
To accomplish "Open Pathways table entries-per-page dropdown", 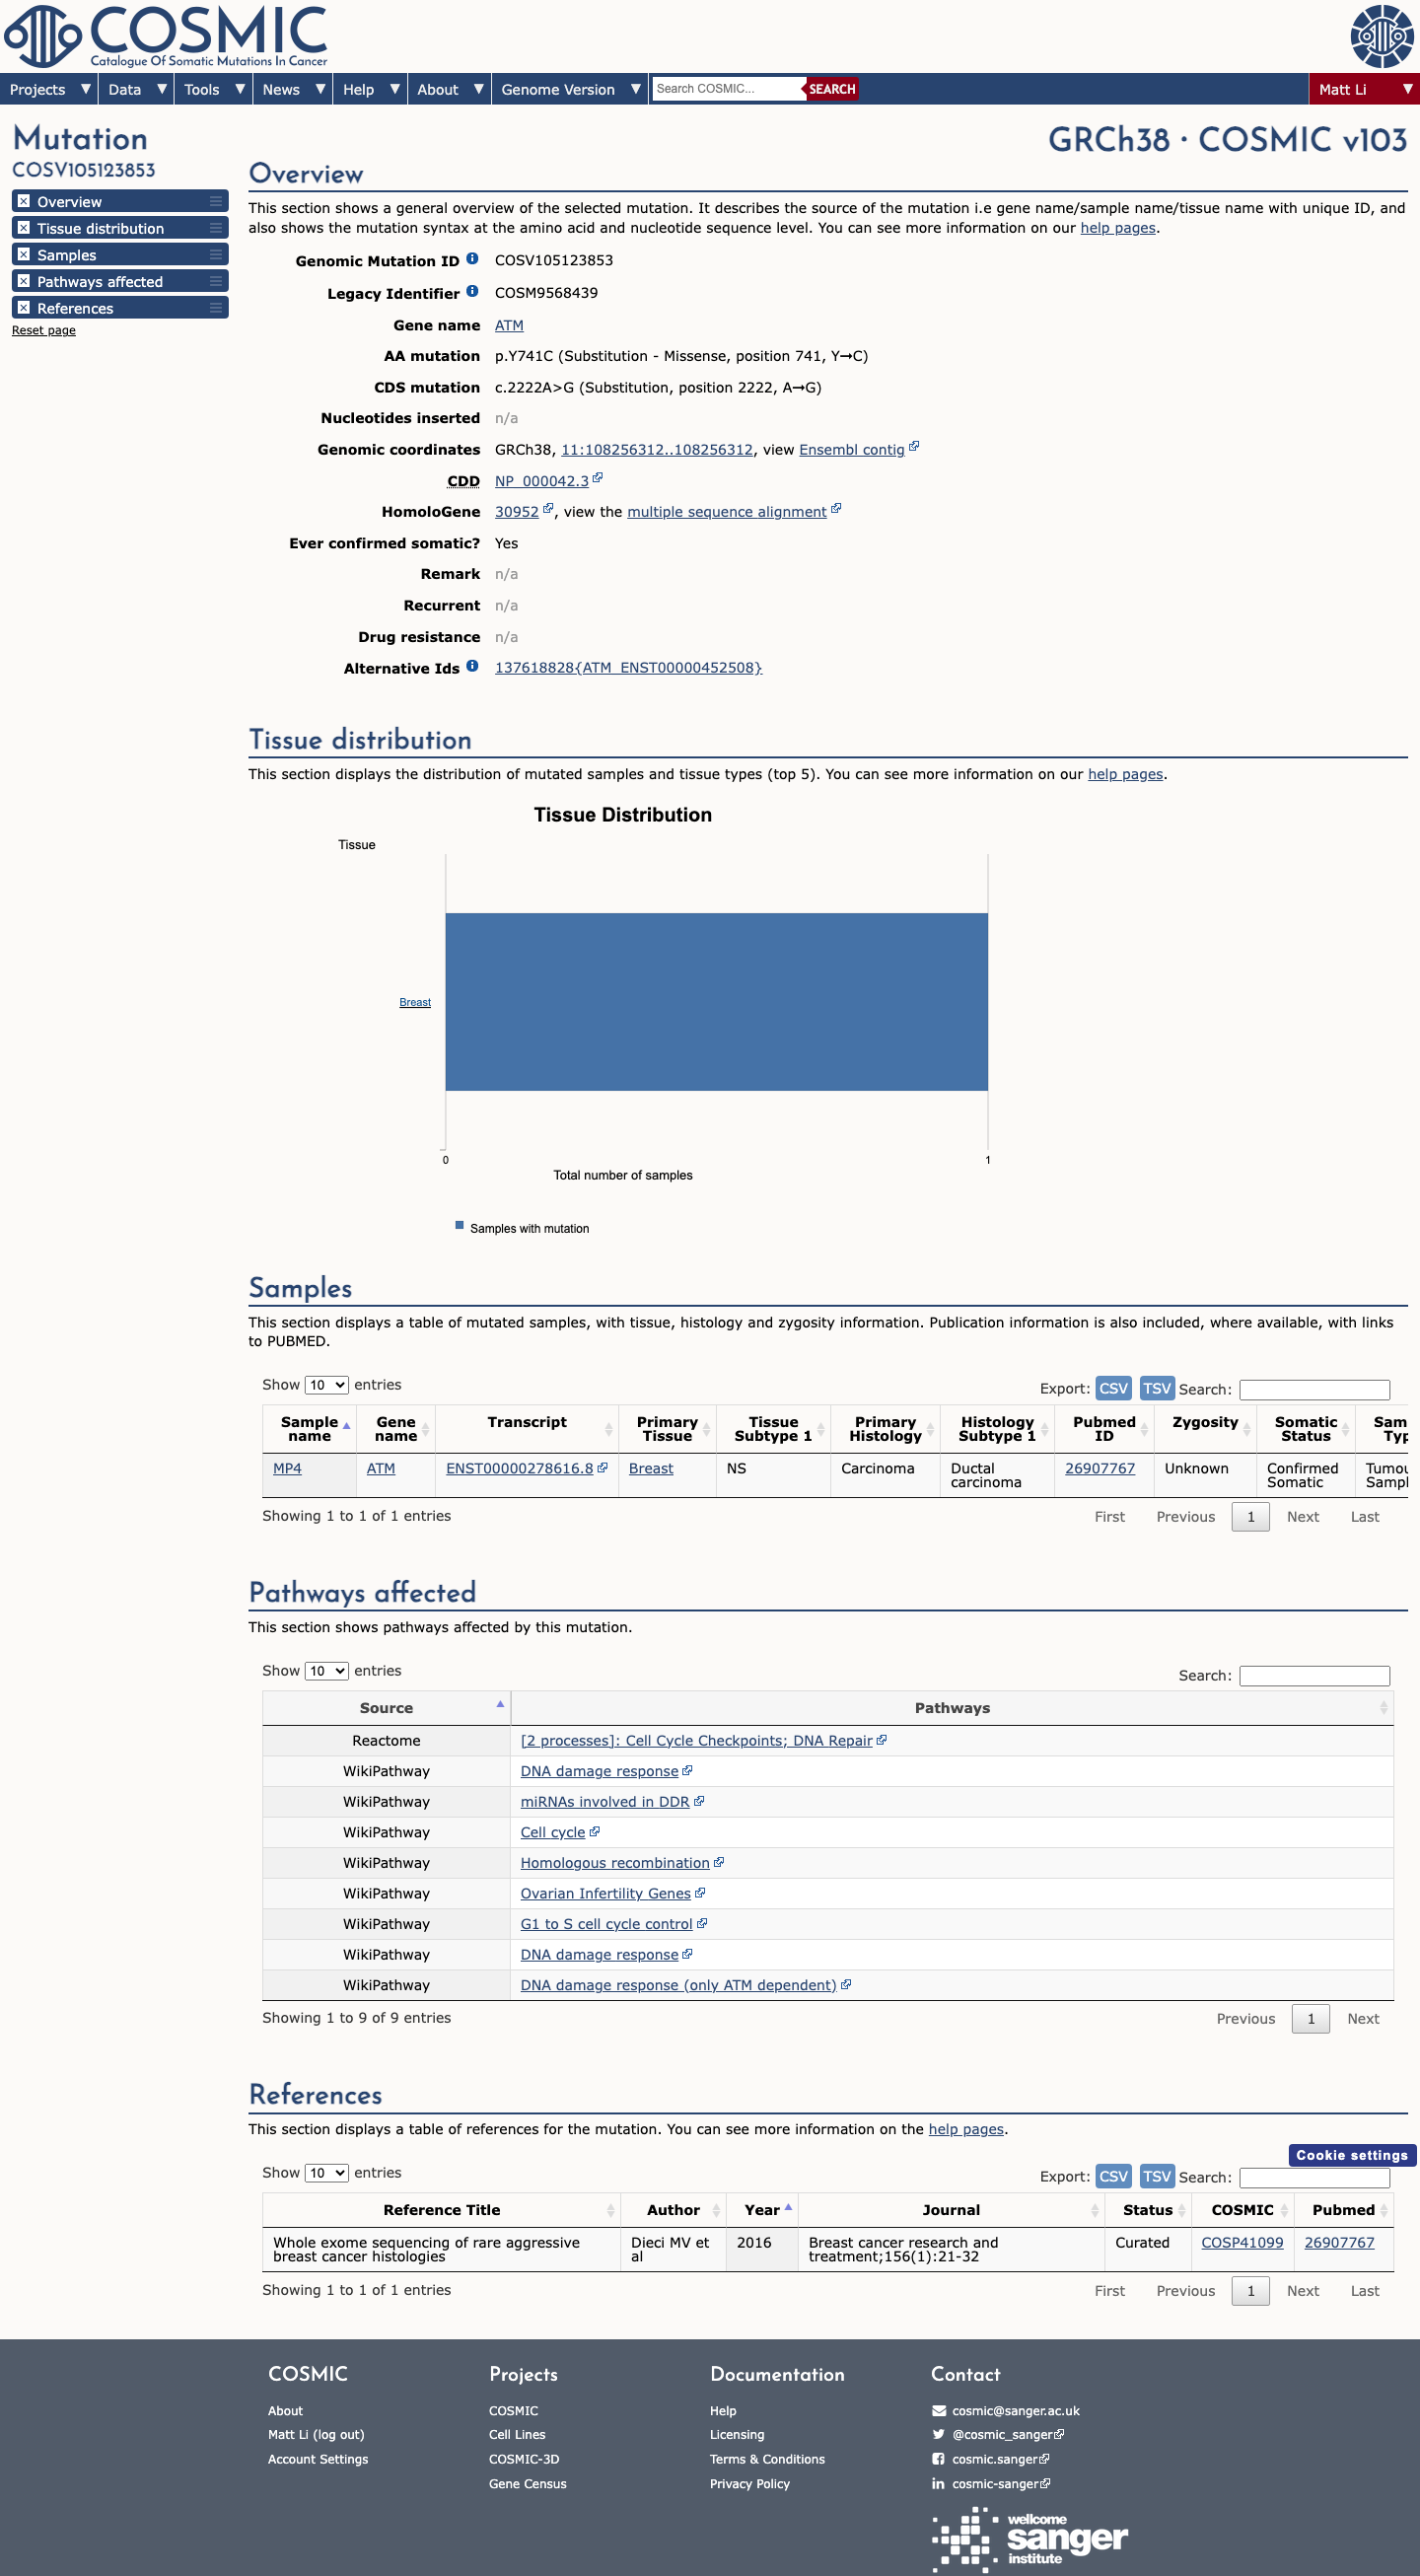I will tap(326, 1671).
